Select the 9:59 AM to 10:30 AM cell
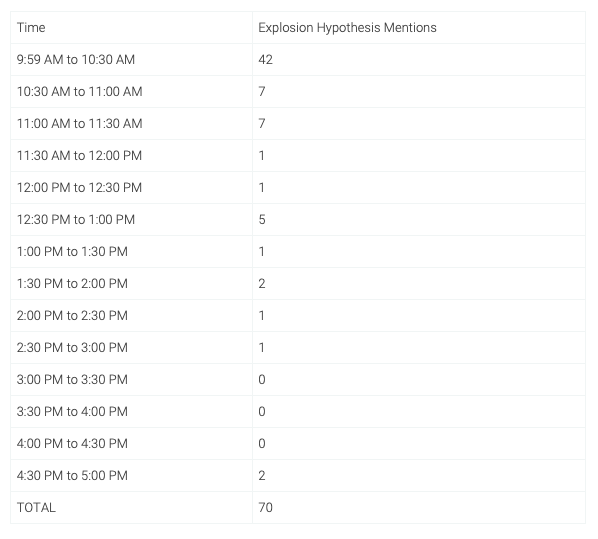Image resolution: width=598 pixels, height=539 pixels. coord(131,60)
